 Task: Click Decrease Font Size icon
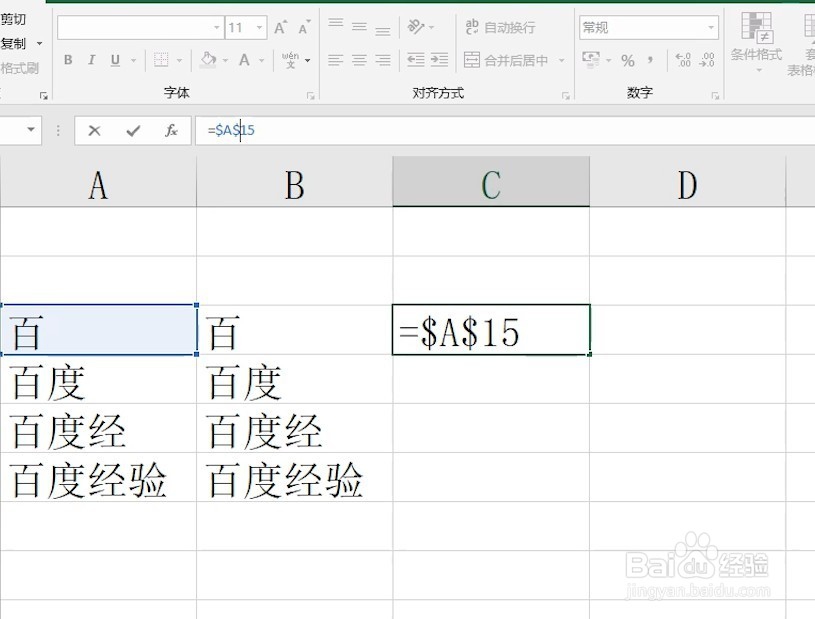coord(305,27)
